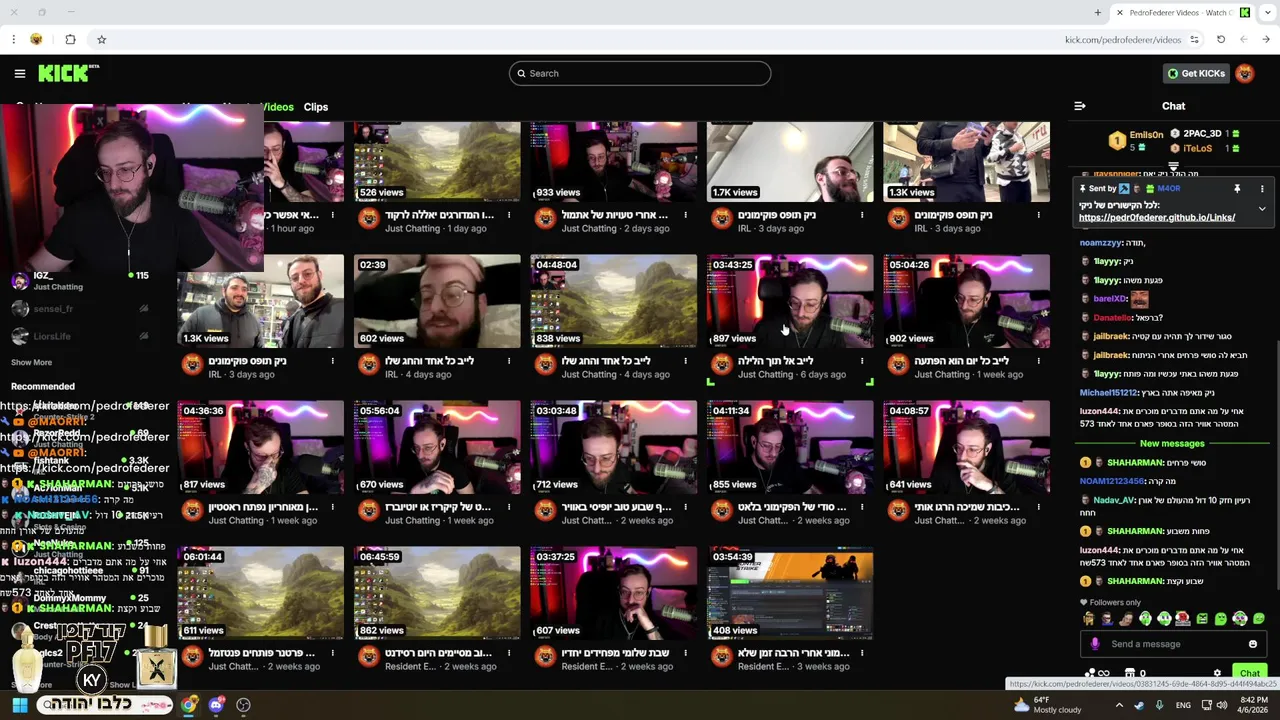Click the ENG language indicator
Image resolution: width=1280 pixels, height=720 pixels.
click(x=1183, y=705)
